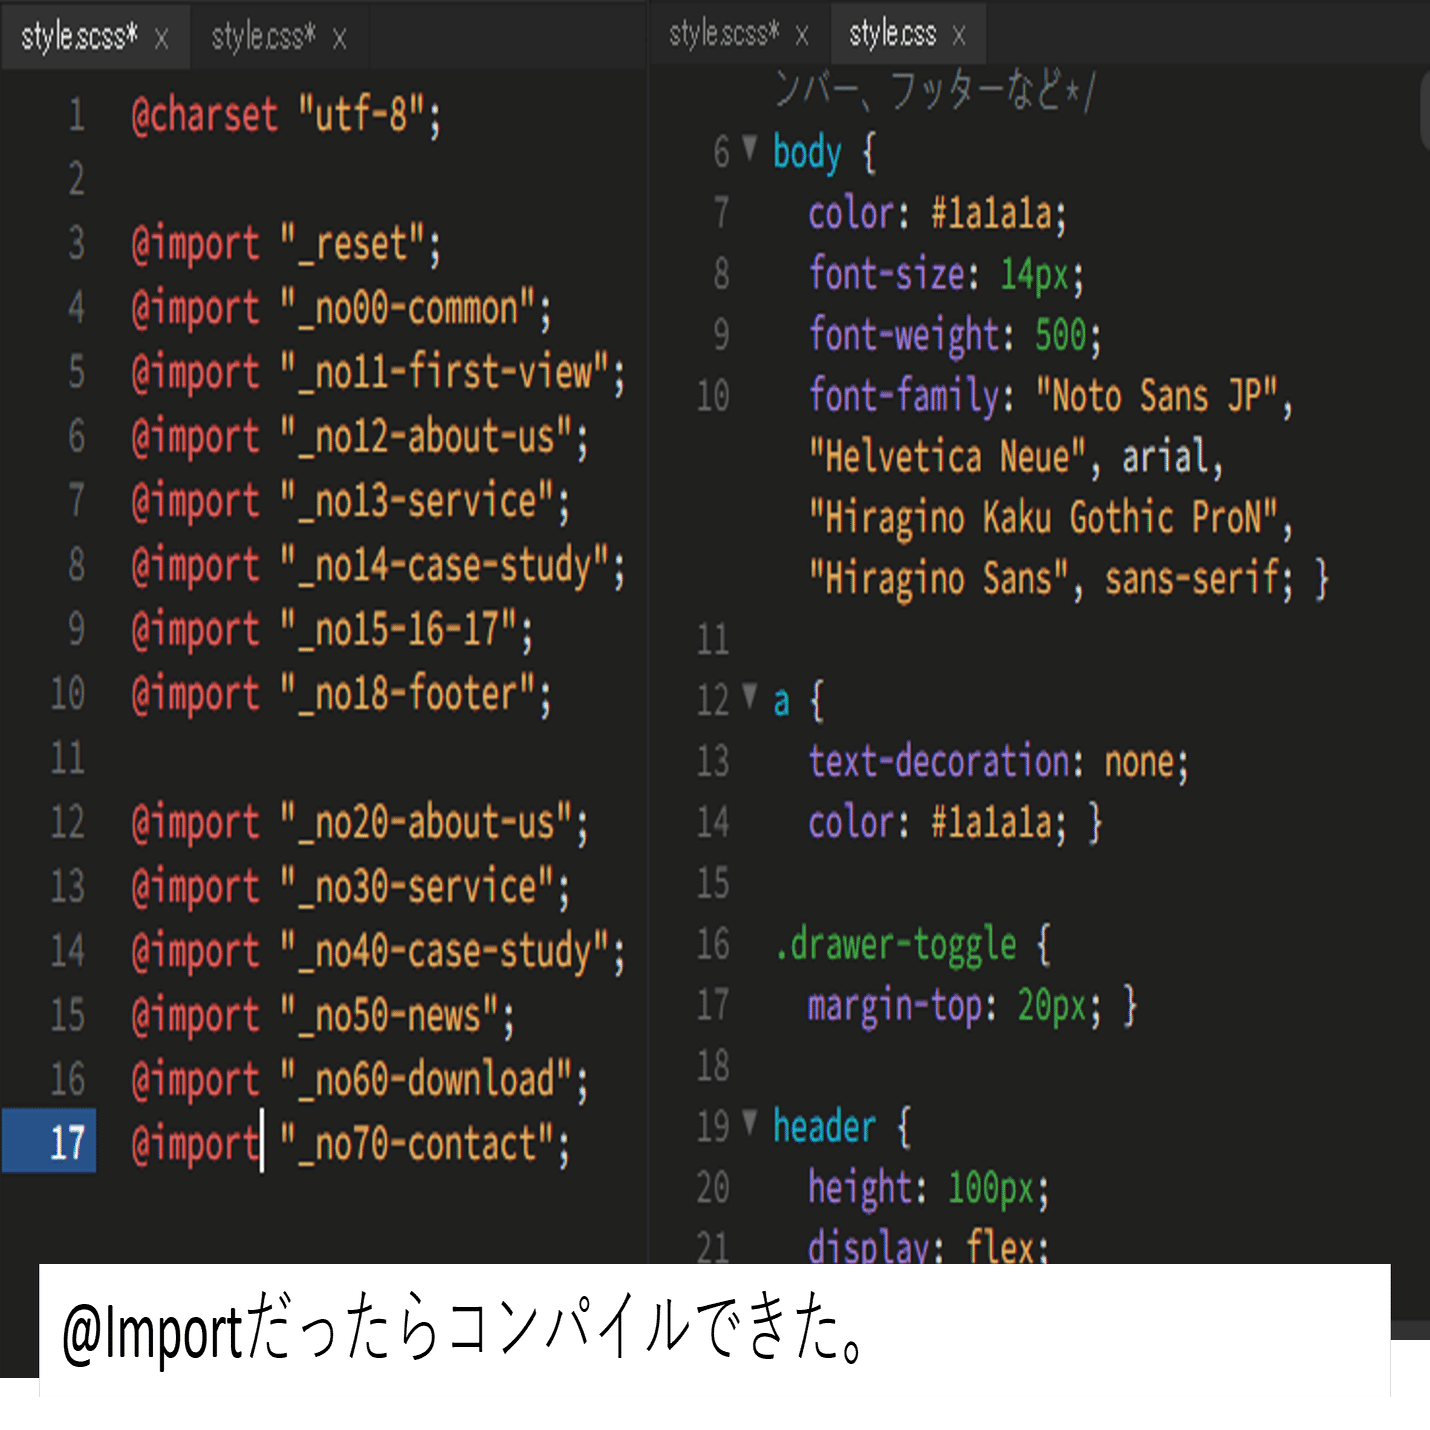This screenshot has width=1430, height=1430.
Task: Collapse the 'a' rule fold arrow
Action: click(x=750, y=696)
